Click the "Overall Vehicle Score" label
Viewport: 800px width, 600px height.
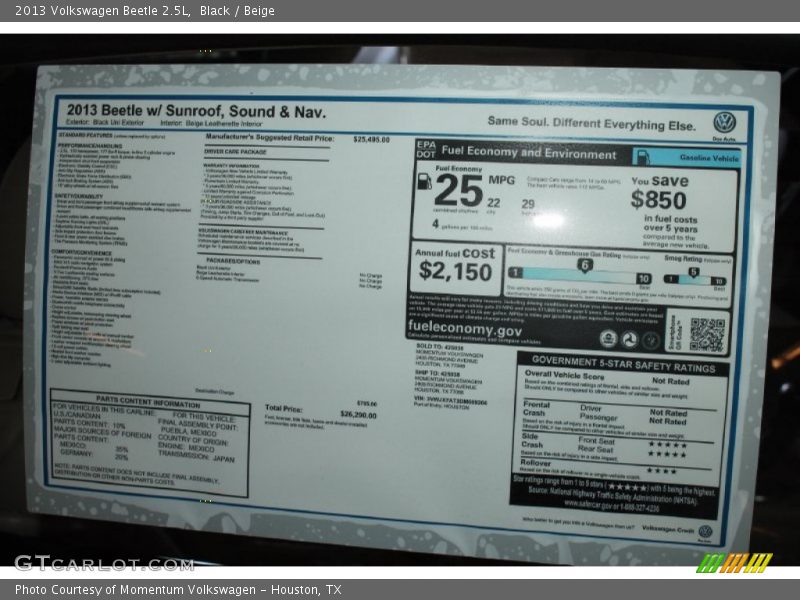(564, 375)
